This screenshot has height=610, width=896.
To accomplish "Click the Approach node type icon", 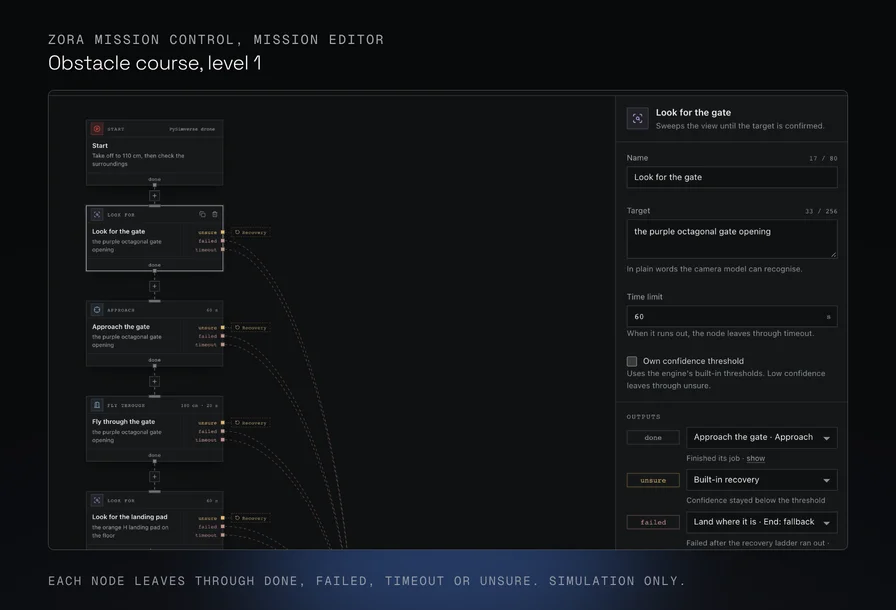I will 97,310.
